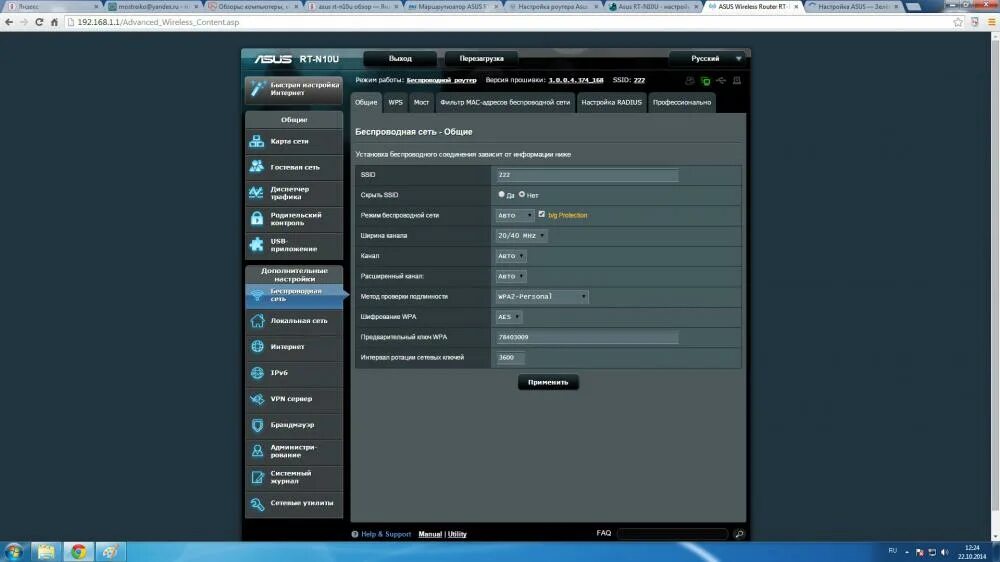The width and height of the screenshot is (1000, 562).
Task: Bookmark page with the star icon
Action: [958, 22]
